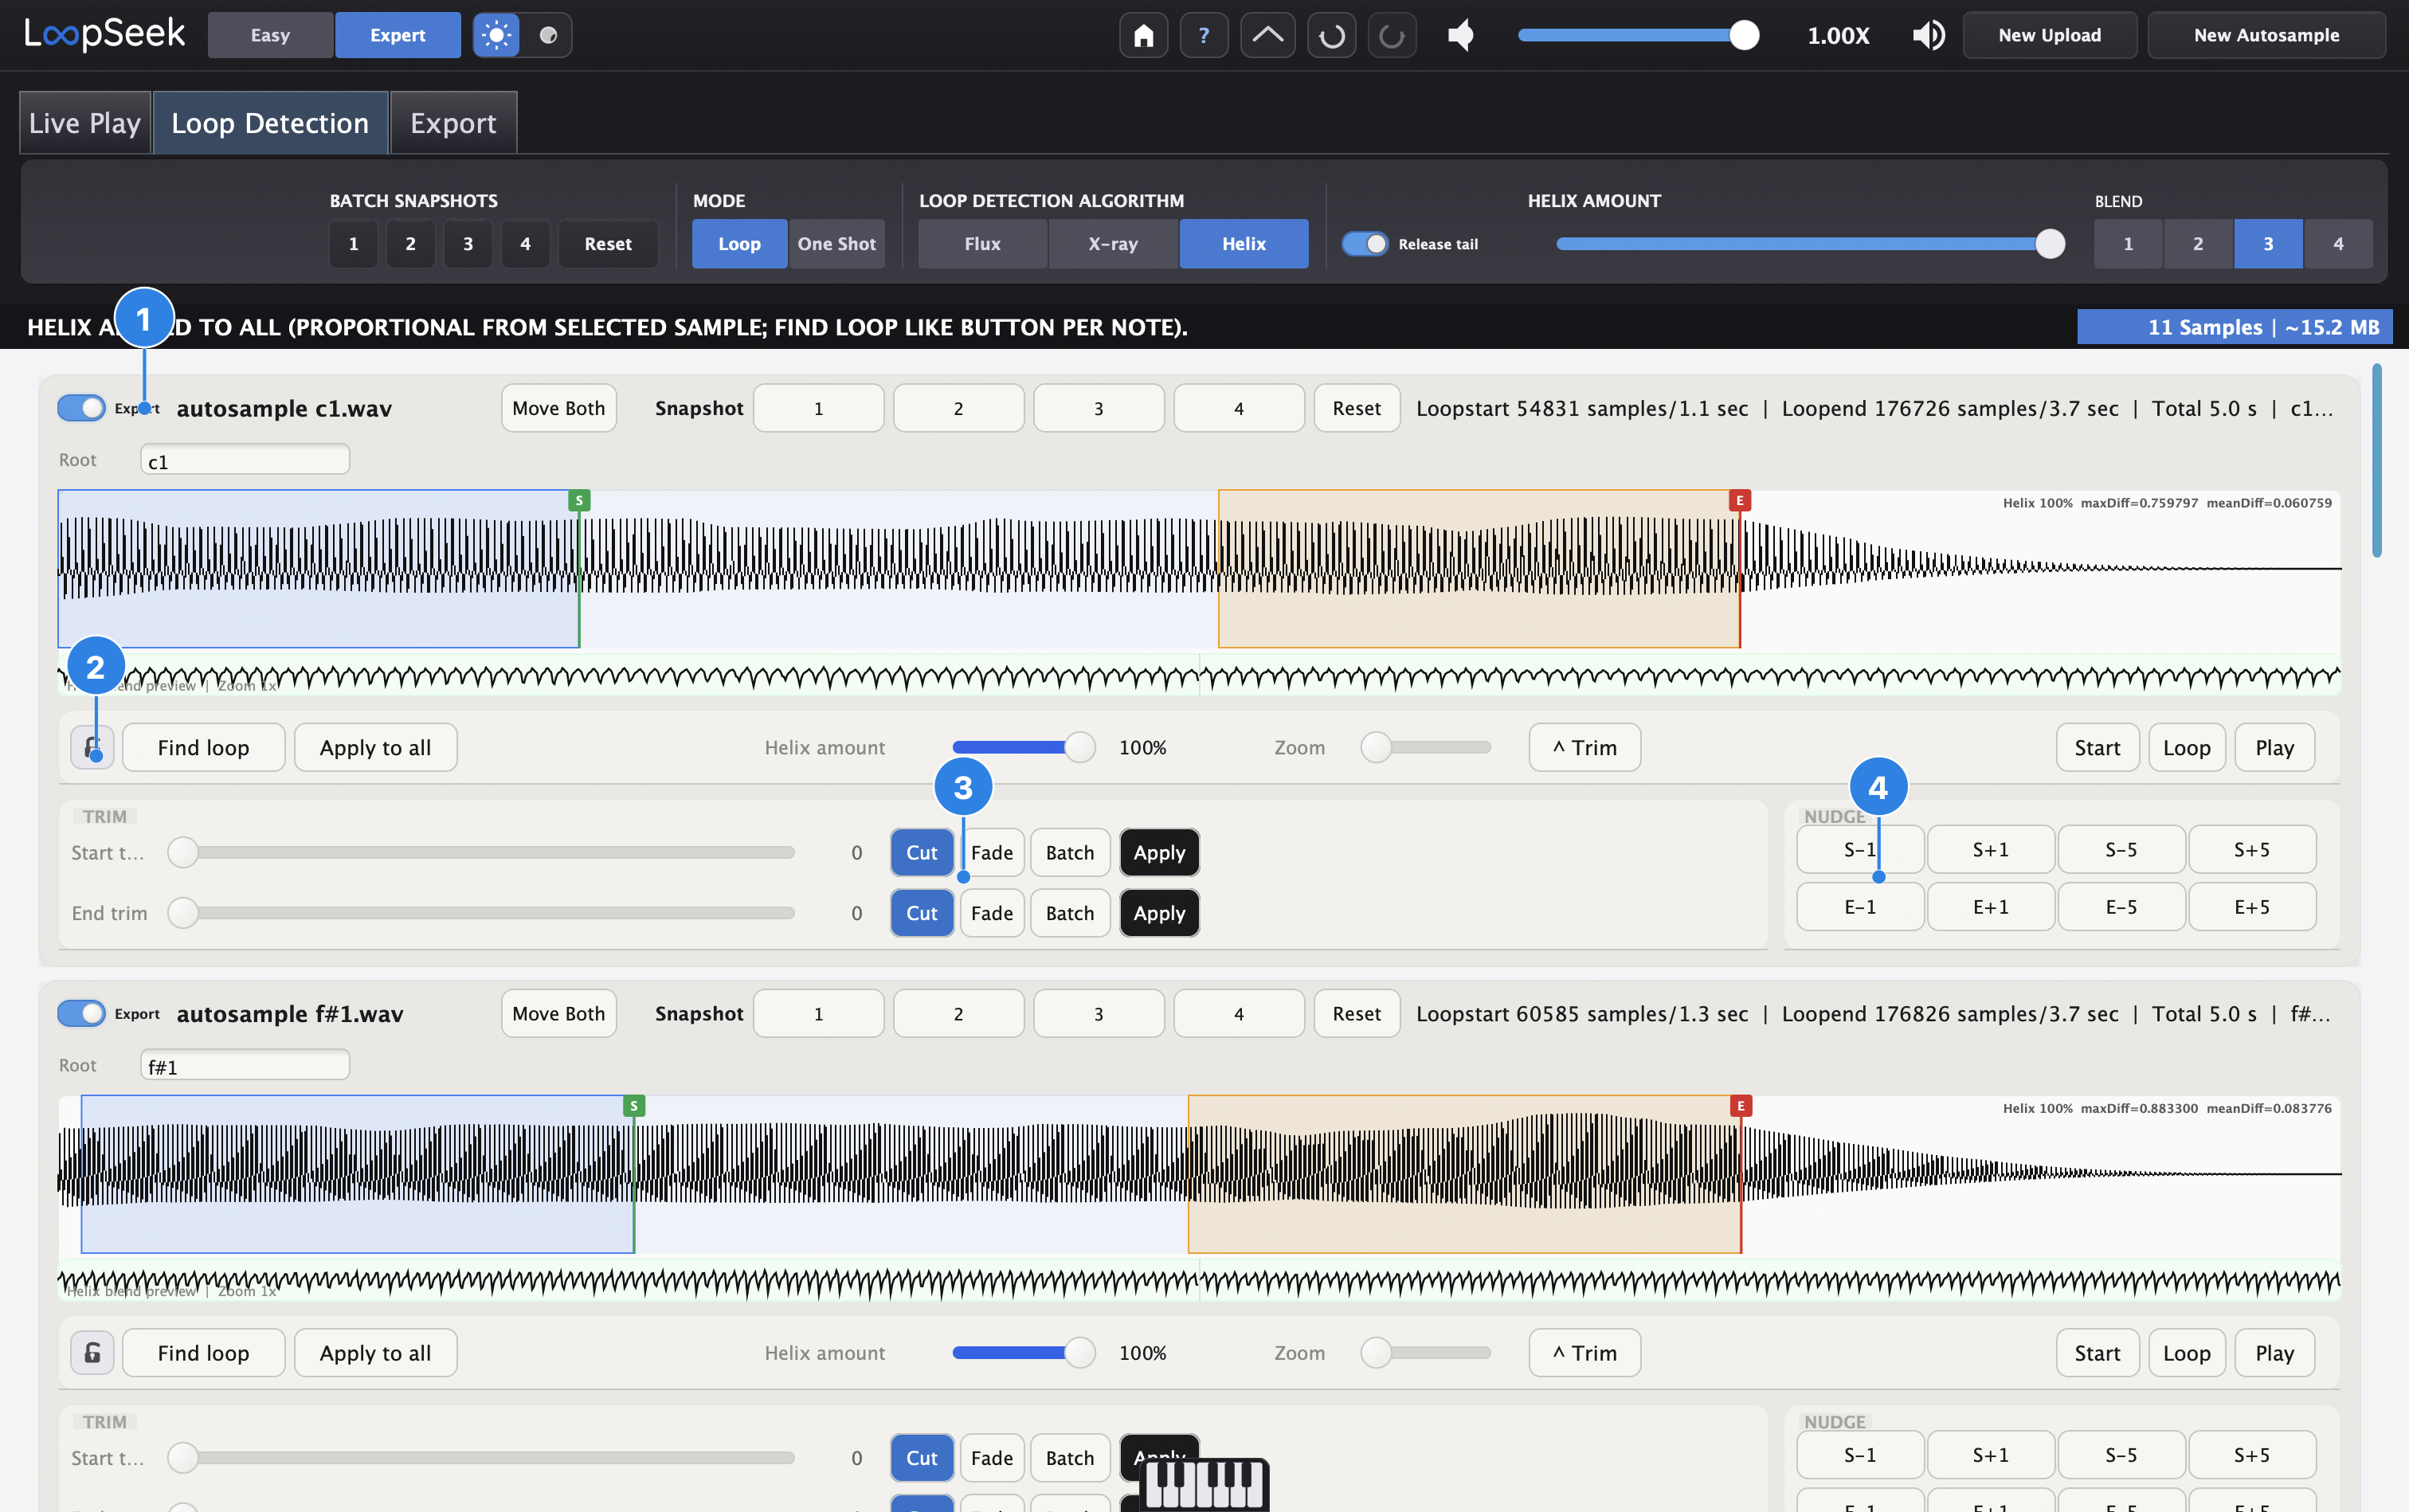This screenshot has width=2409, height=1512.
Task: Open the Export tab
Action: point(453,123)
